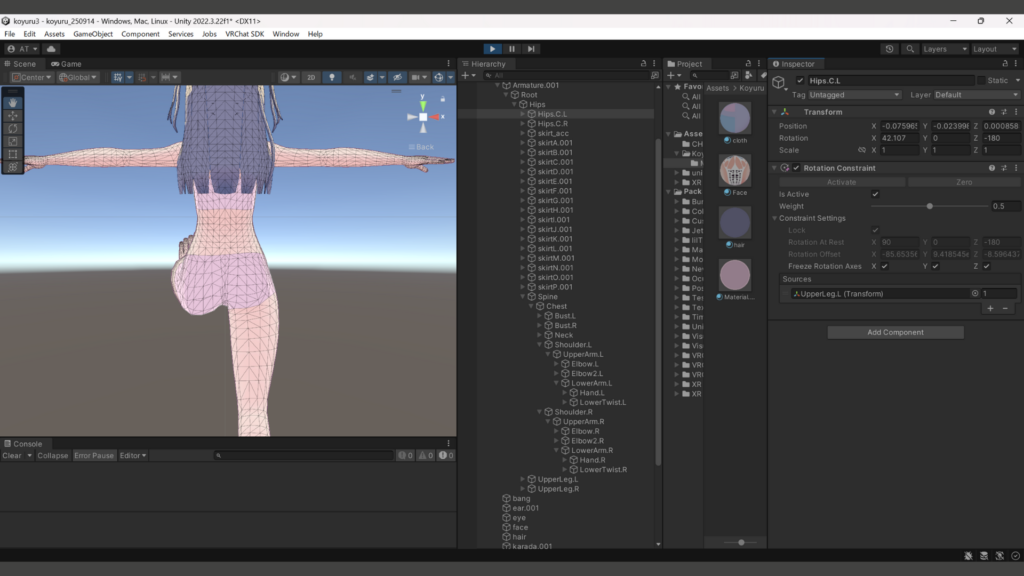This screenshot has height=576, width=1024.
Task: Select the Rotate tool in Scene toolbar
Action: point(13,128)
